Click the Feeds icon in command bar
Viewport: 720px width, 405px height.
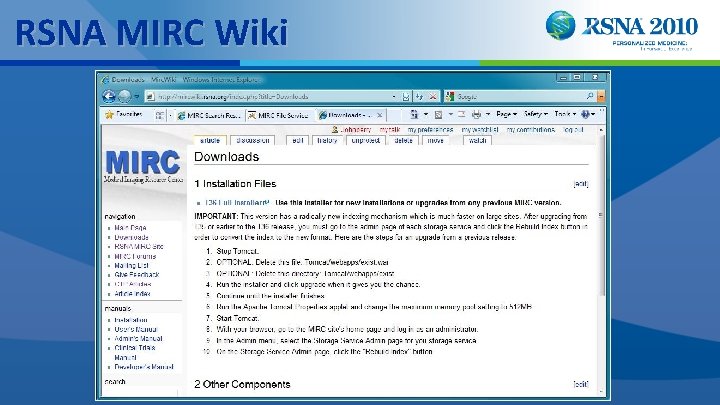439,114
